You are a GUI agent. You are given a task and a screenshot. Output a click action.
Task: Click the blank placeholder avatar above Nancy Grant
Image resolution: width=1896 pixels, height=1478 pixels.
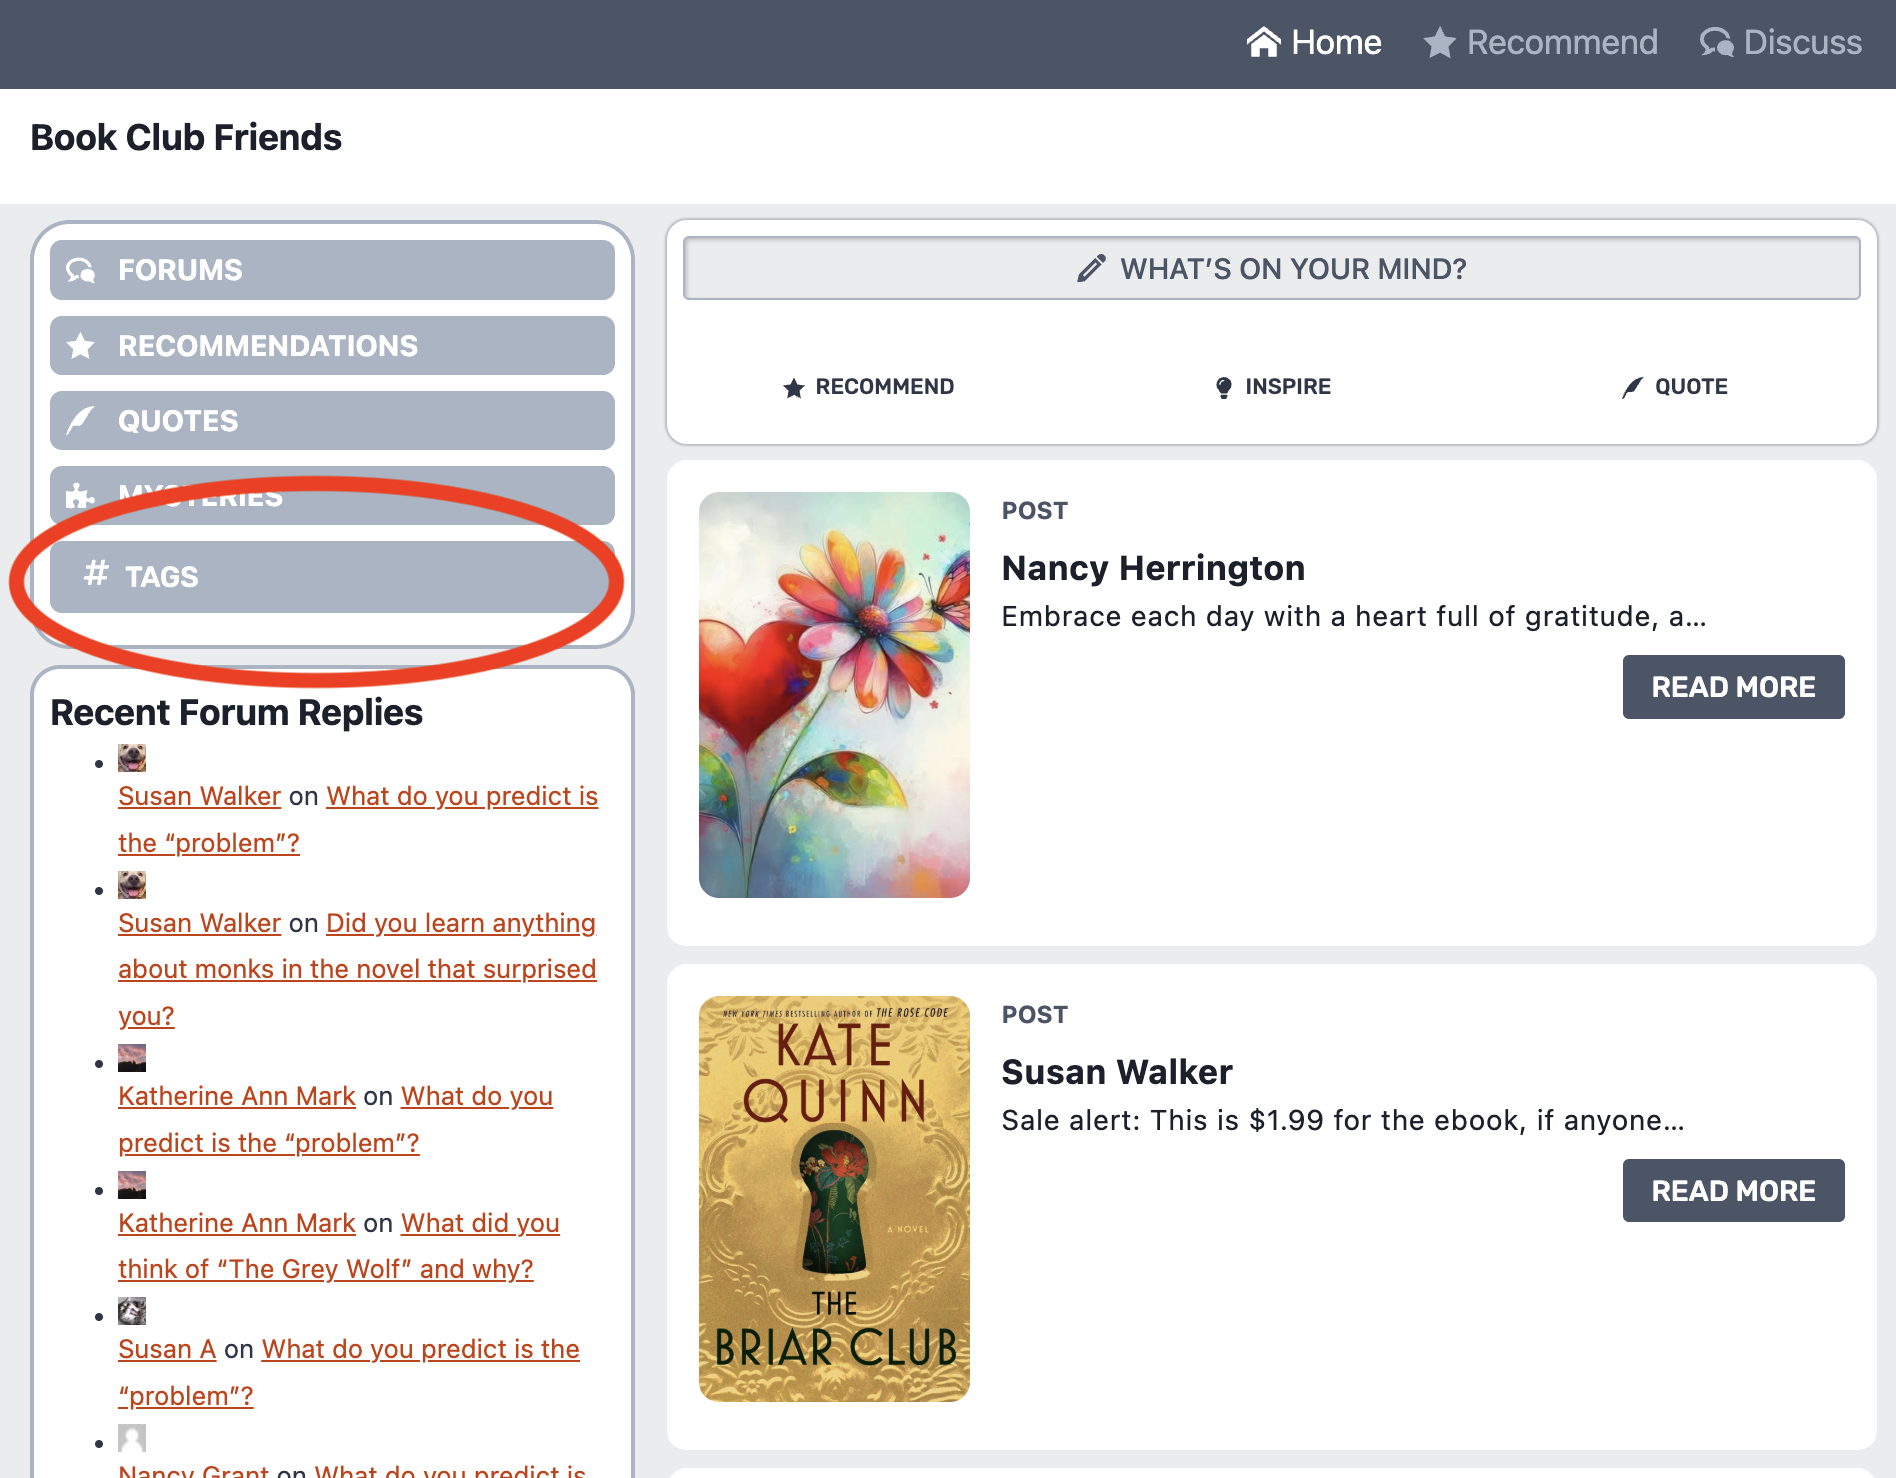[132, 1438]
